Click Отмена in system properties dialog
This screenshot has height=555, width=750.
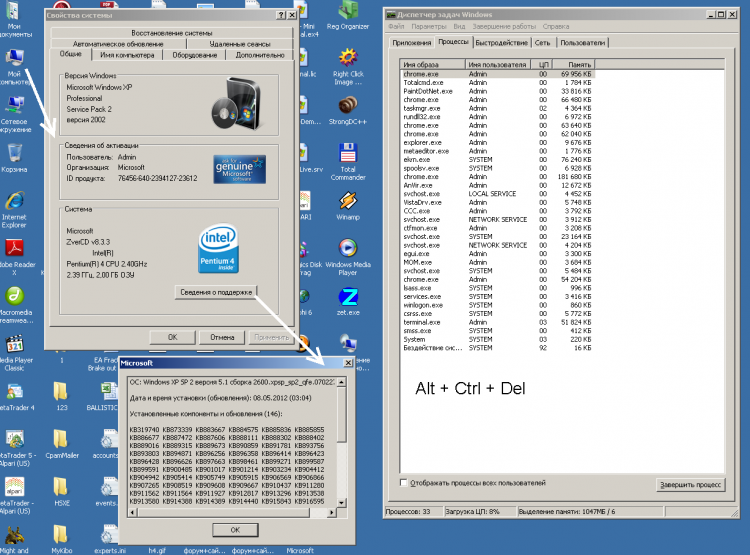(x=222, y=337)
